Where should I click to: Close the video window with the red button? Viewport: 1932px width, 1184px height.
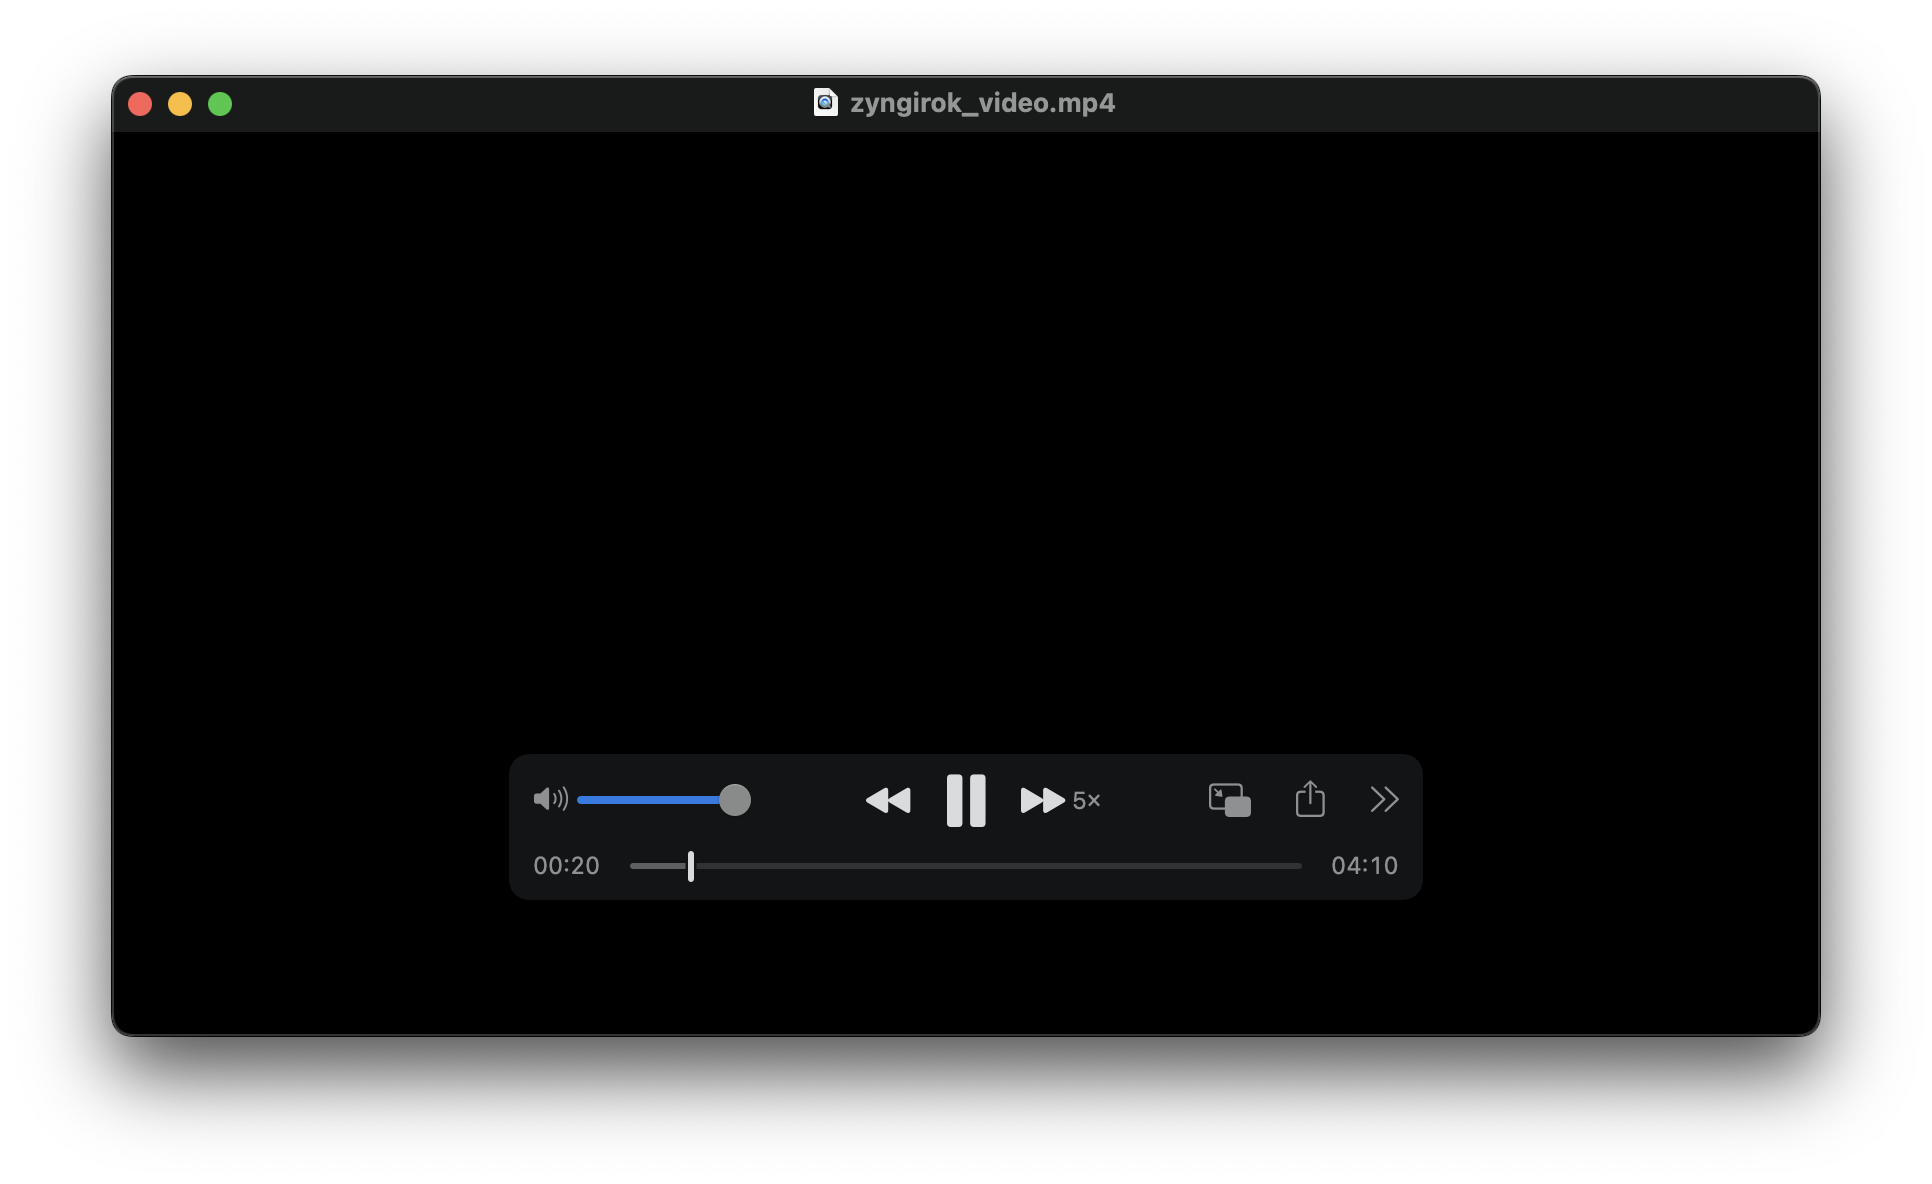(x=140, y=104)
